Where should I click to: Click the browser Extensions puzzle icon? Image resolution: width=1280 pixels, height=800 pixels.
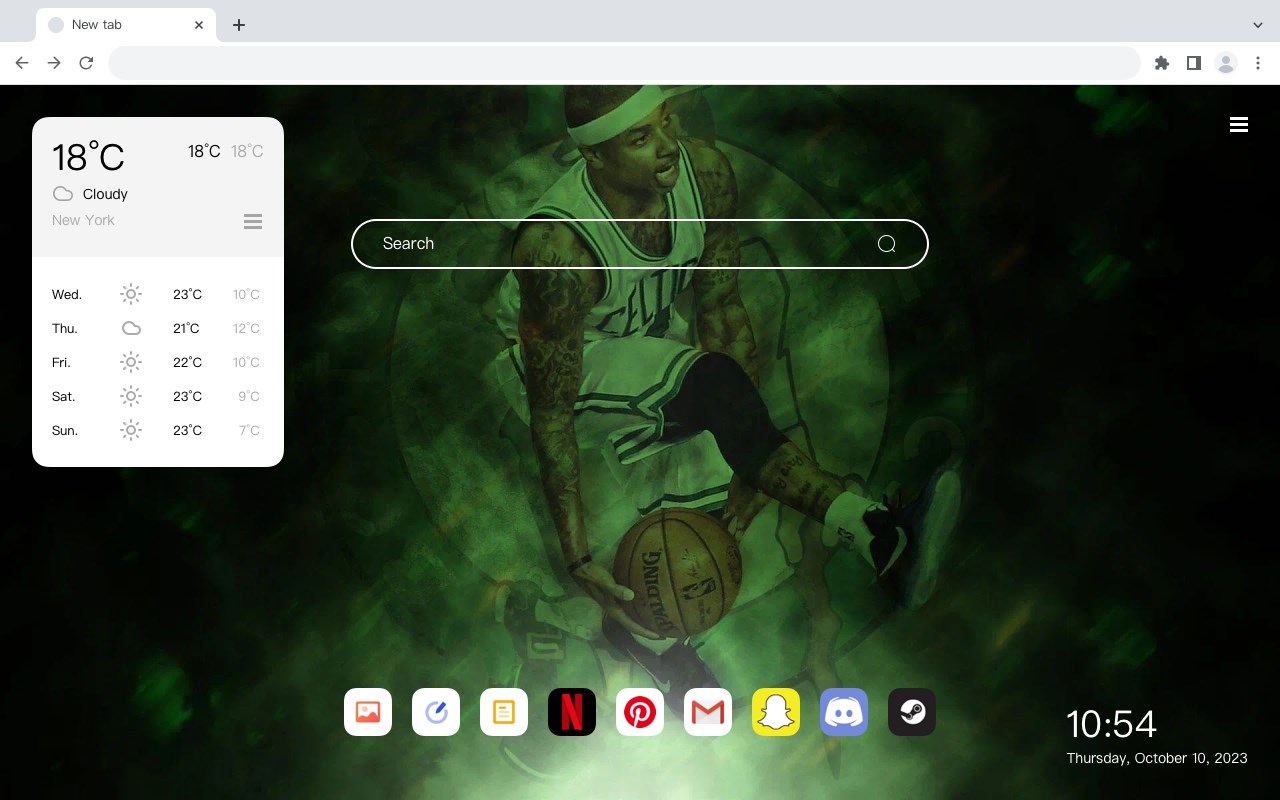point(1161,63)
